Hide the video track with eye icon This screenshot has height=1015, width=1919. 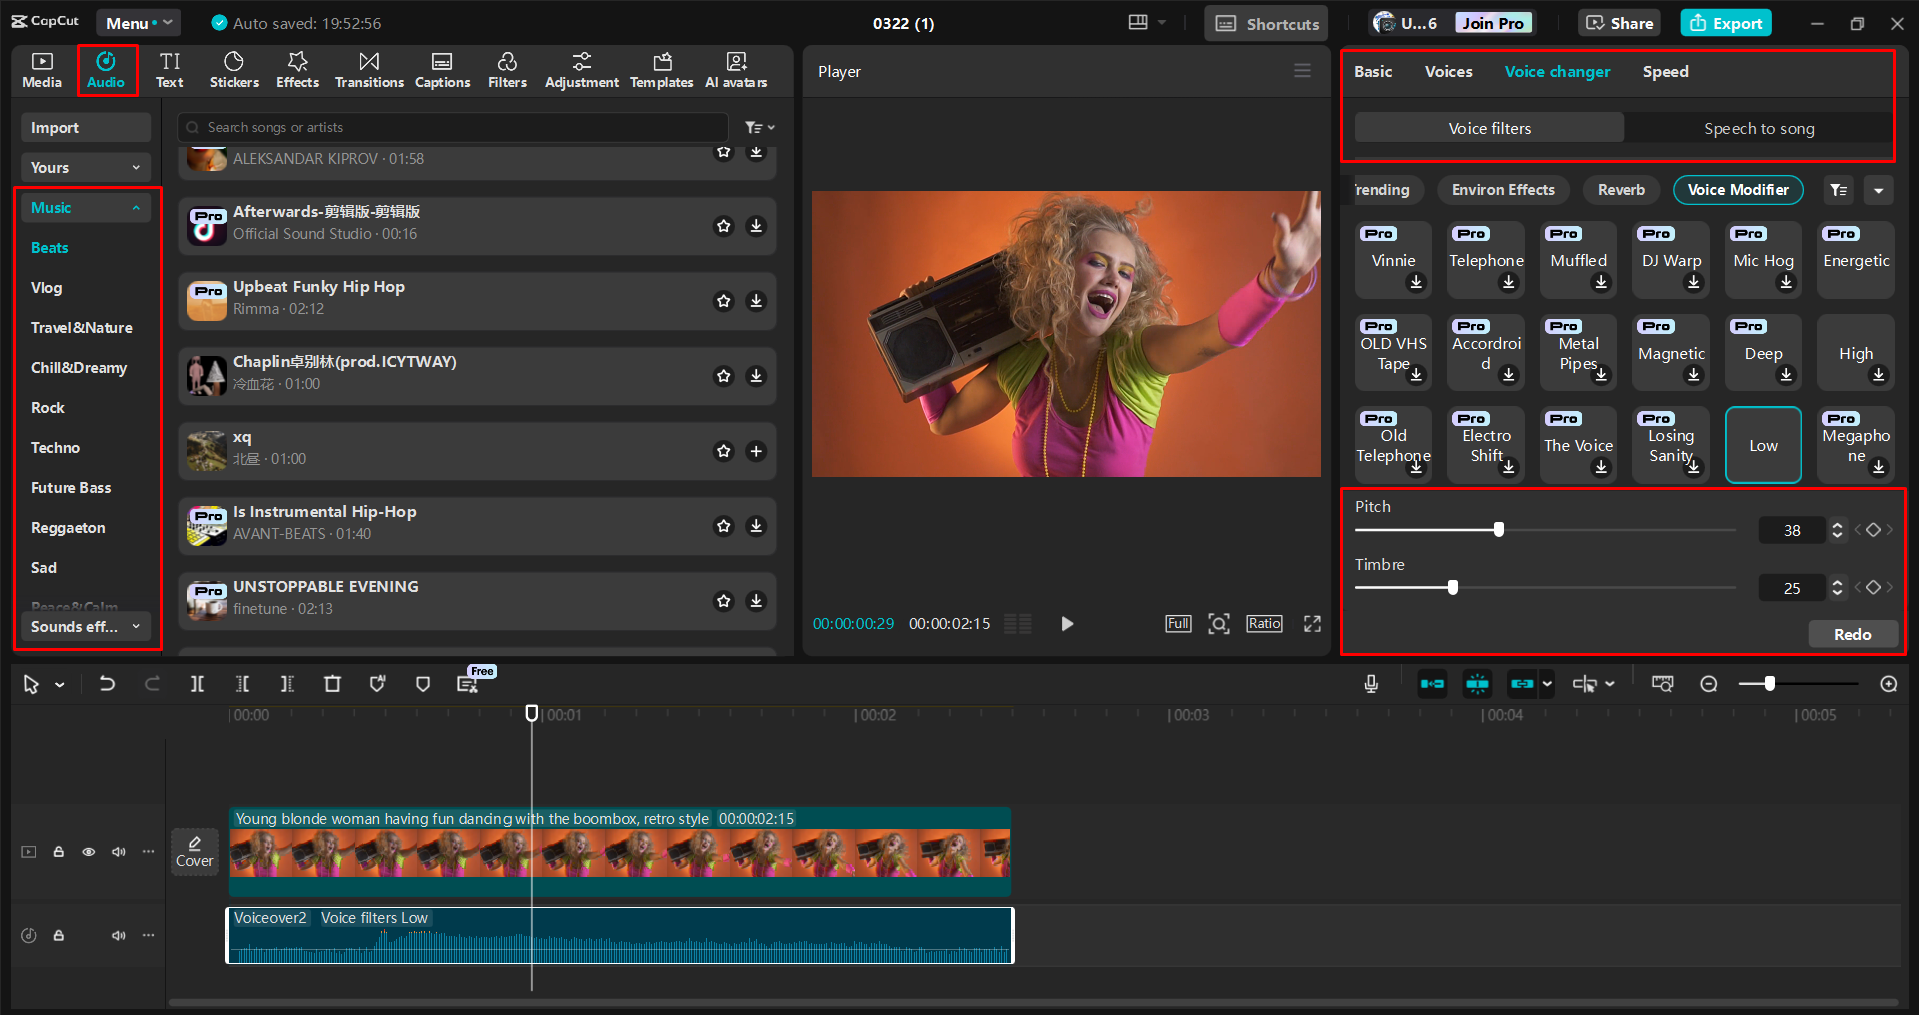click(x=89, y=852)
